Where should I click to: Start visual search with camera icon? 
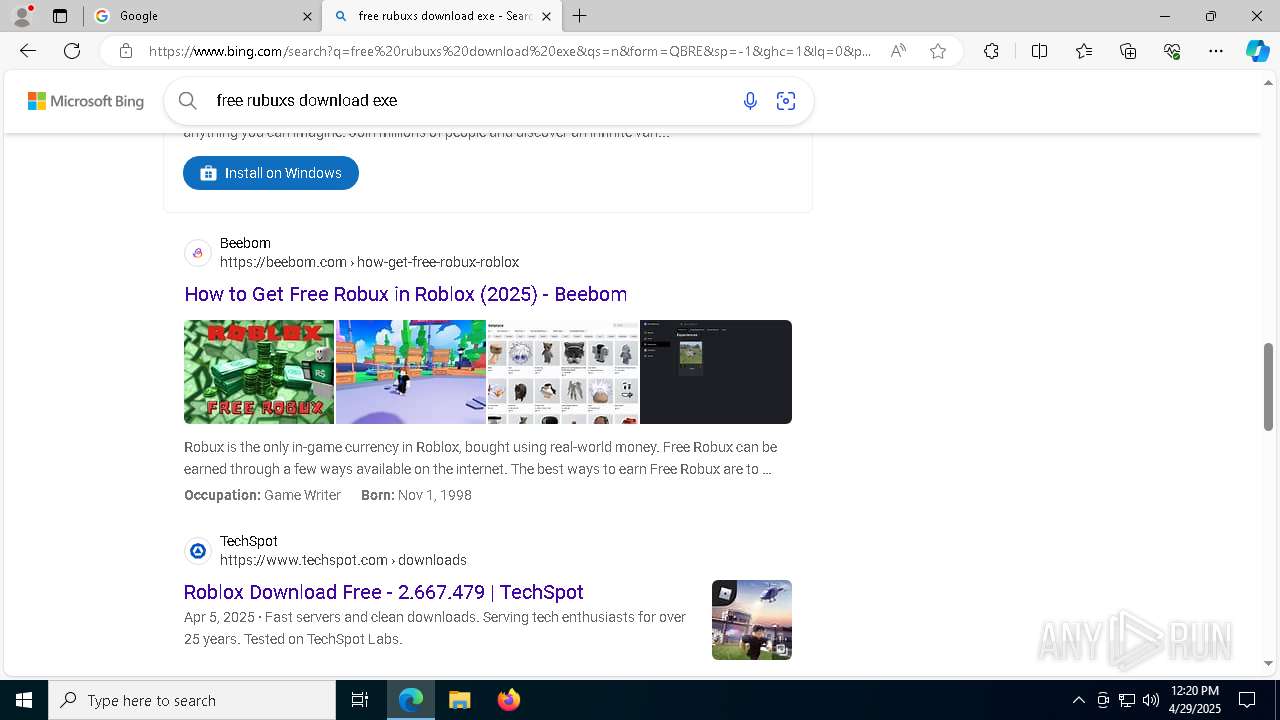click(786, 100)
